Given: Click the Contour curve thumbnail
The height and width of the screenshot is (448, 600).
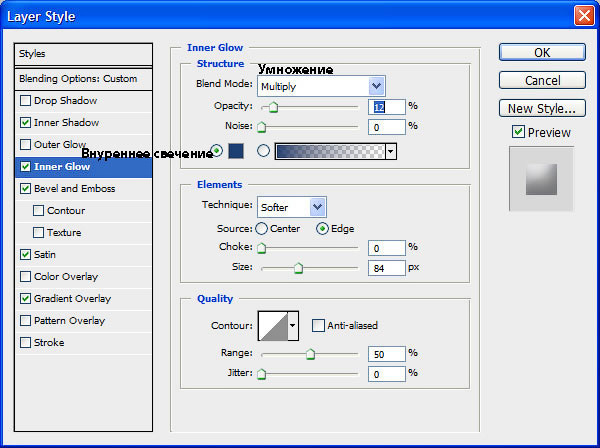Looking at the screenshot, I should pyautogui.click(x=273, y=326).
